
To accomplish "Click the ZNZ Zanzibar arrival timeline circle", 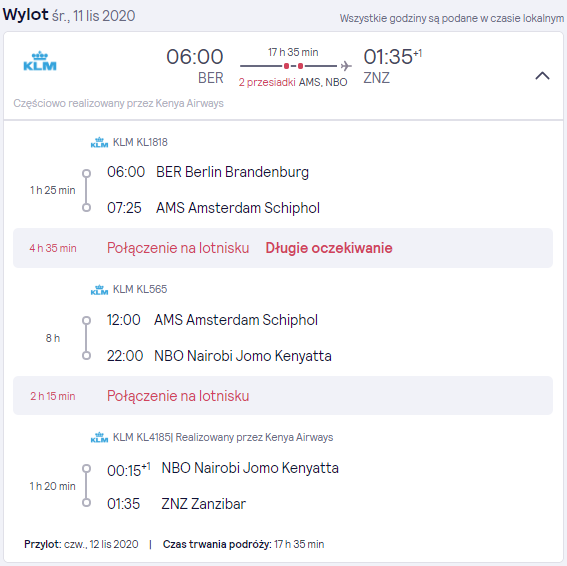I will [86, 502].
